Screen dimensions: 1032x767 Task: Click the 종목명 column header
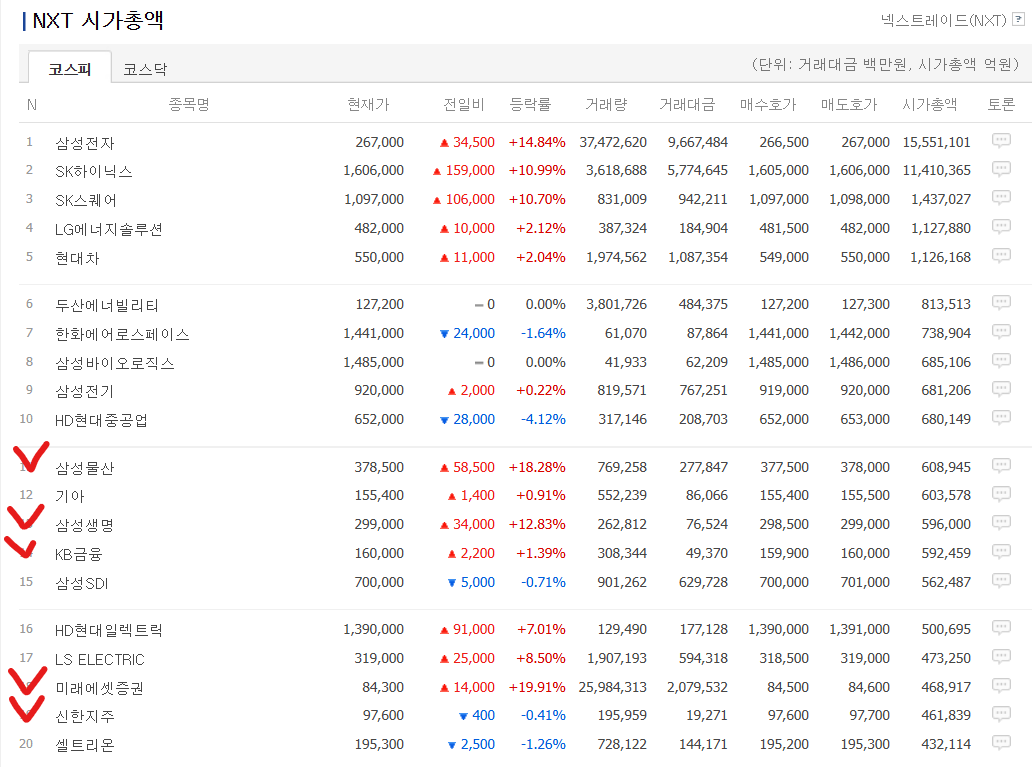click(x=189, y=104)
